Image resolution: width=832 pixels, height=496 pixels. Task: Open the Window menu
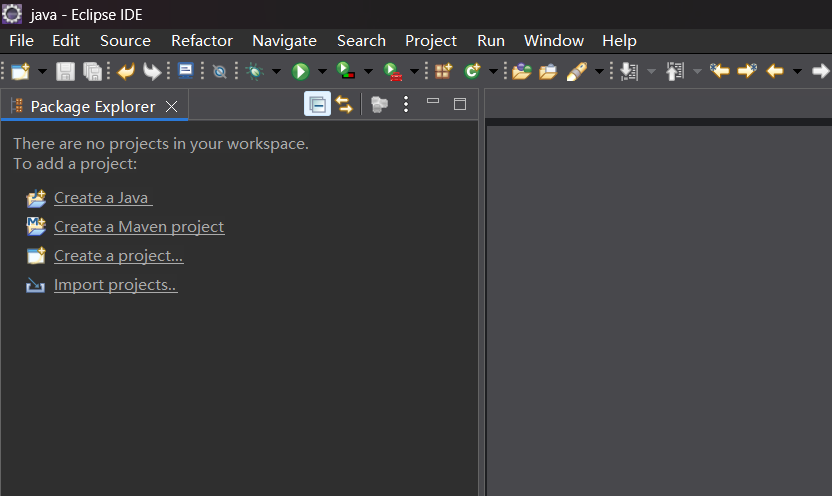coord(553,41)
